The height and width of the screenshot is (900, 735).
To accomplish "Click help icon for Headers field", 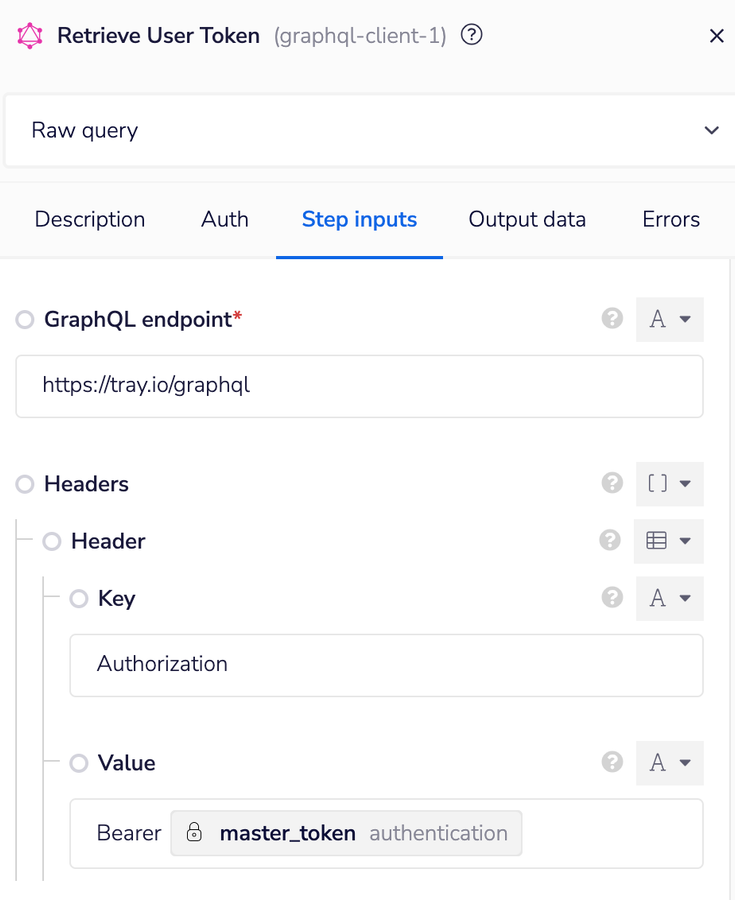I will click(x=613, y=483).
